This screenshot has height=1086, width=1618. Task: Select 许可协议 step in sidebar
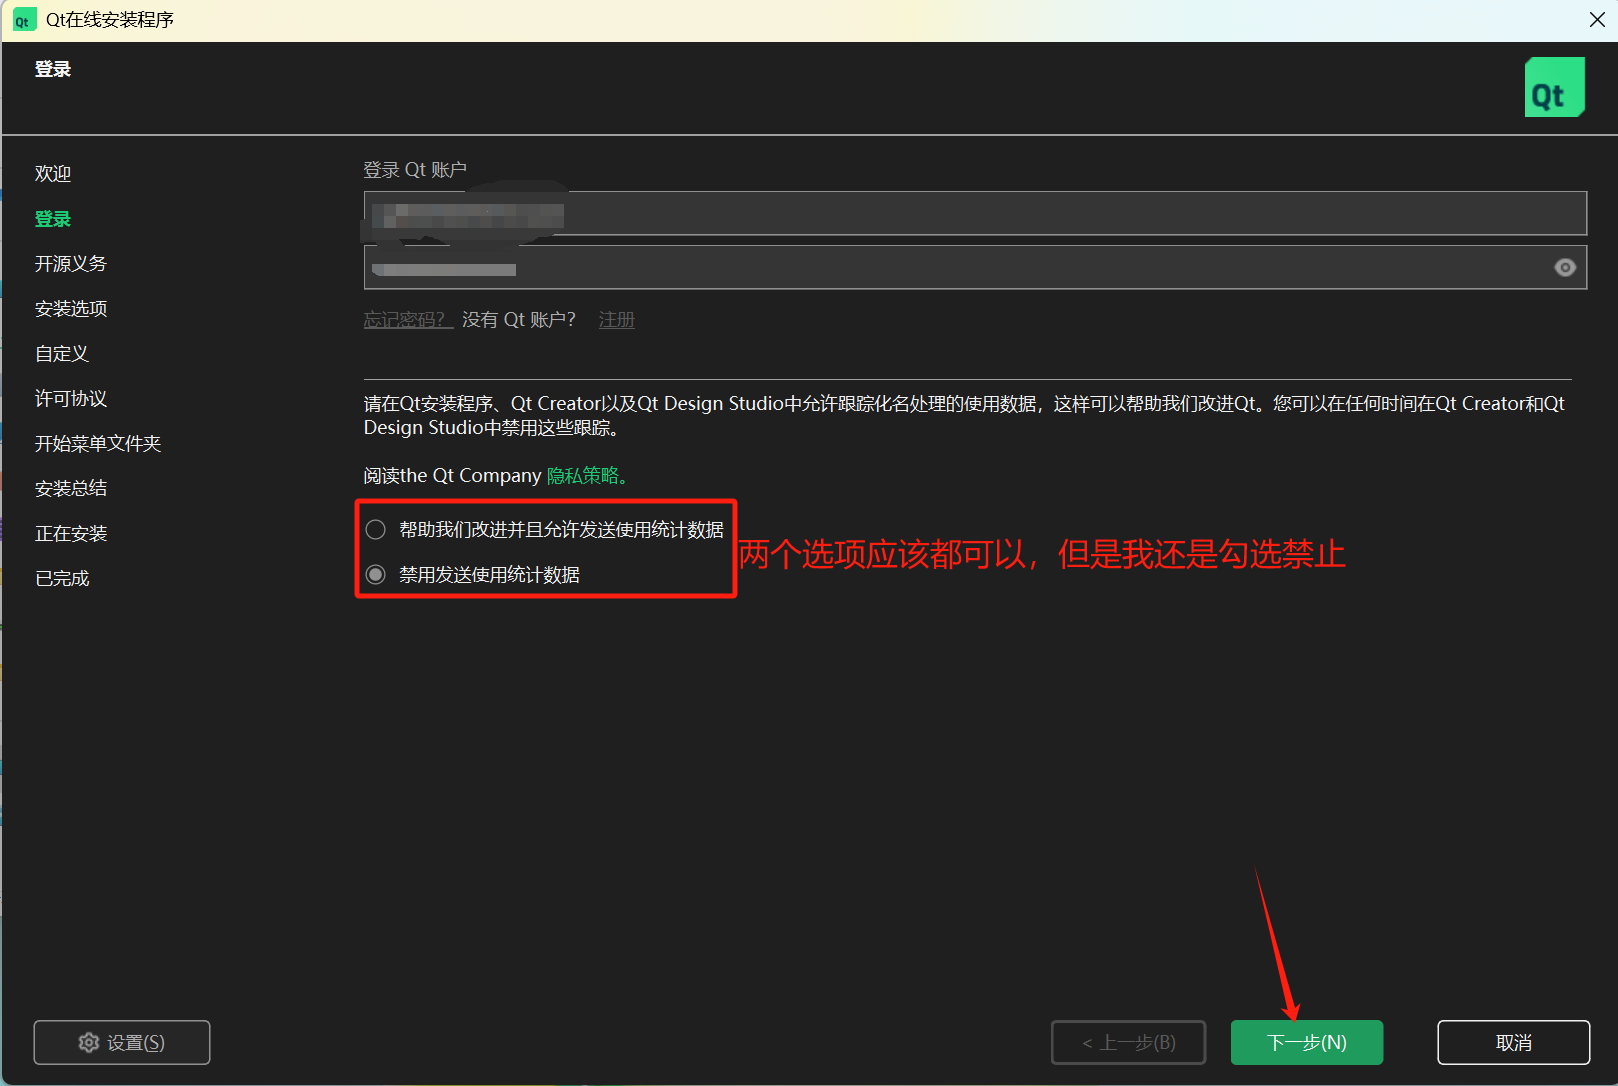71,399
